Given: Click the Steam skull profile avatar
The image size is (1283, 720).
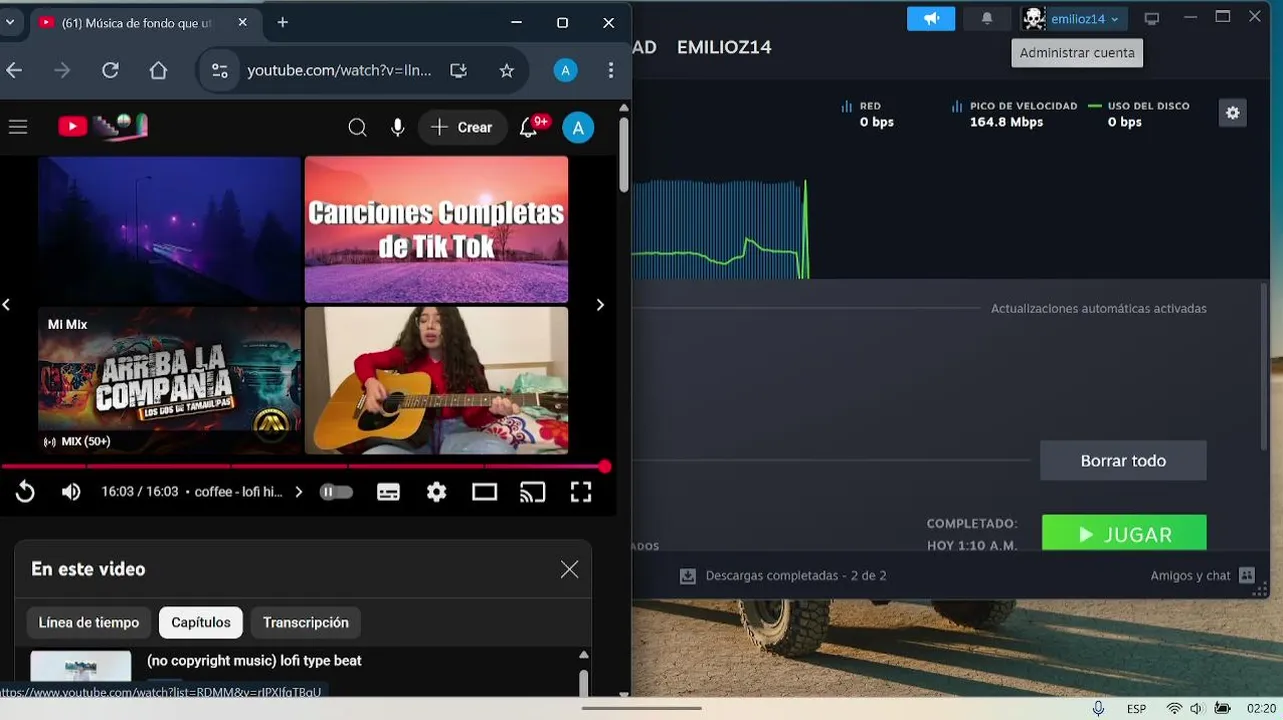Looking at the screenshot, I should pos(1034,18).
